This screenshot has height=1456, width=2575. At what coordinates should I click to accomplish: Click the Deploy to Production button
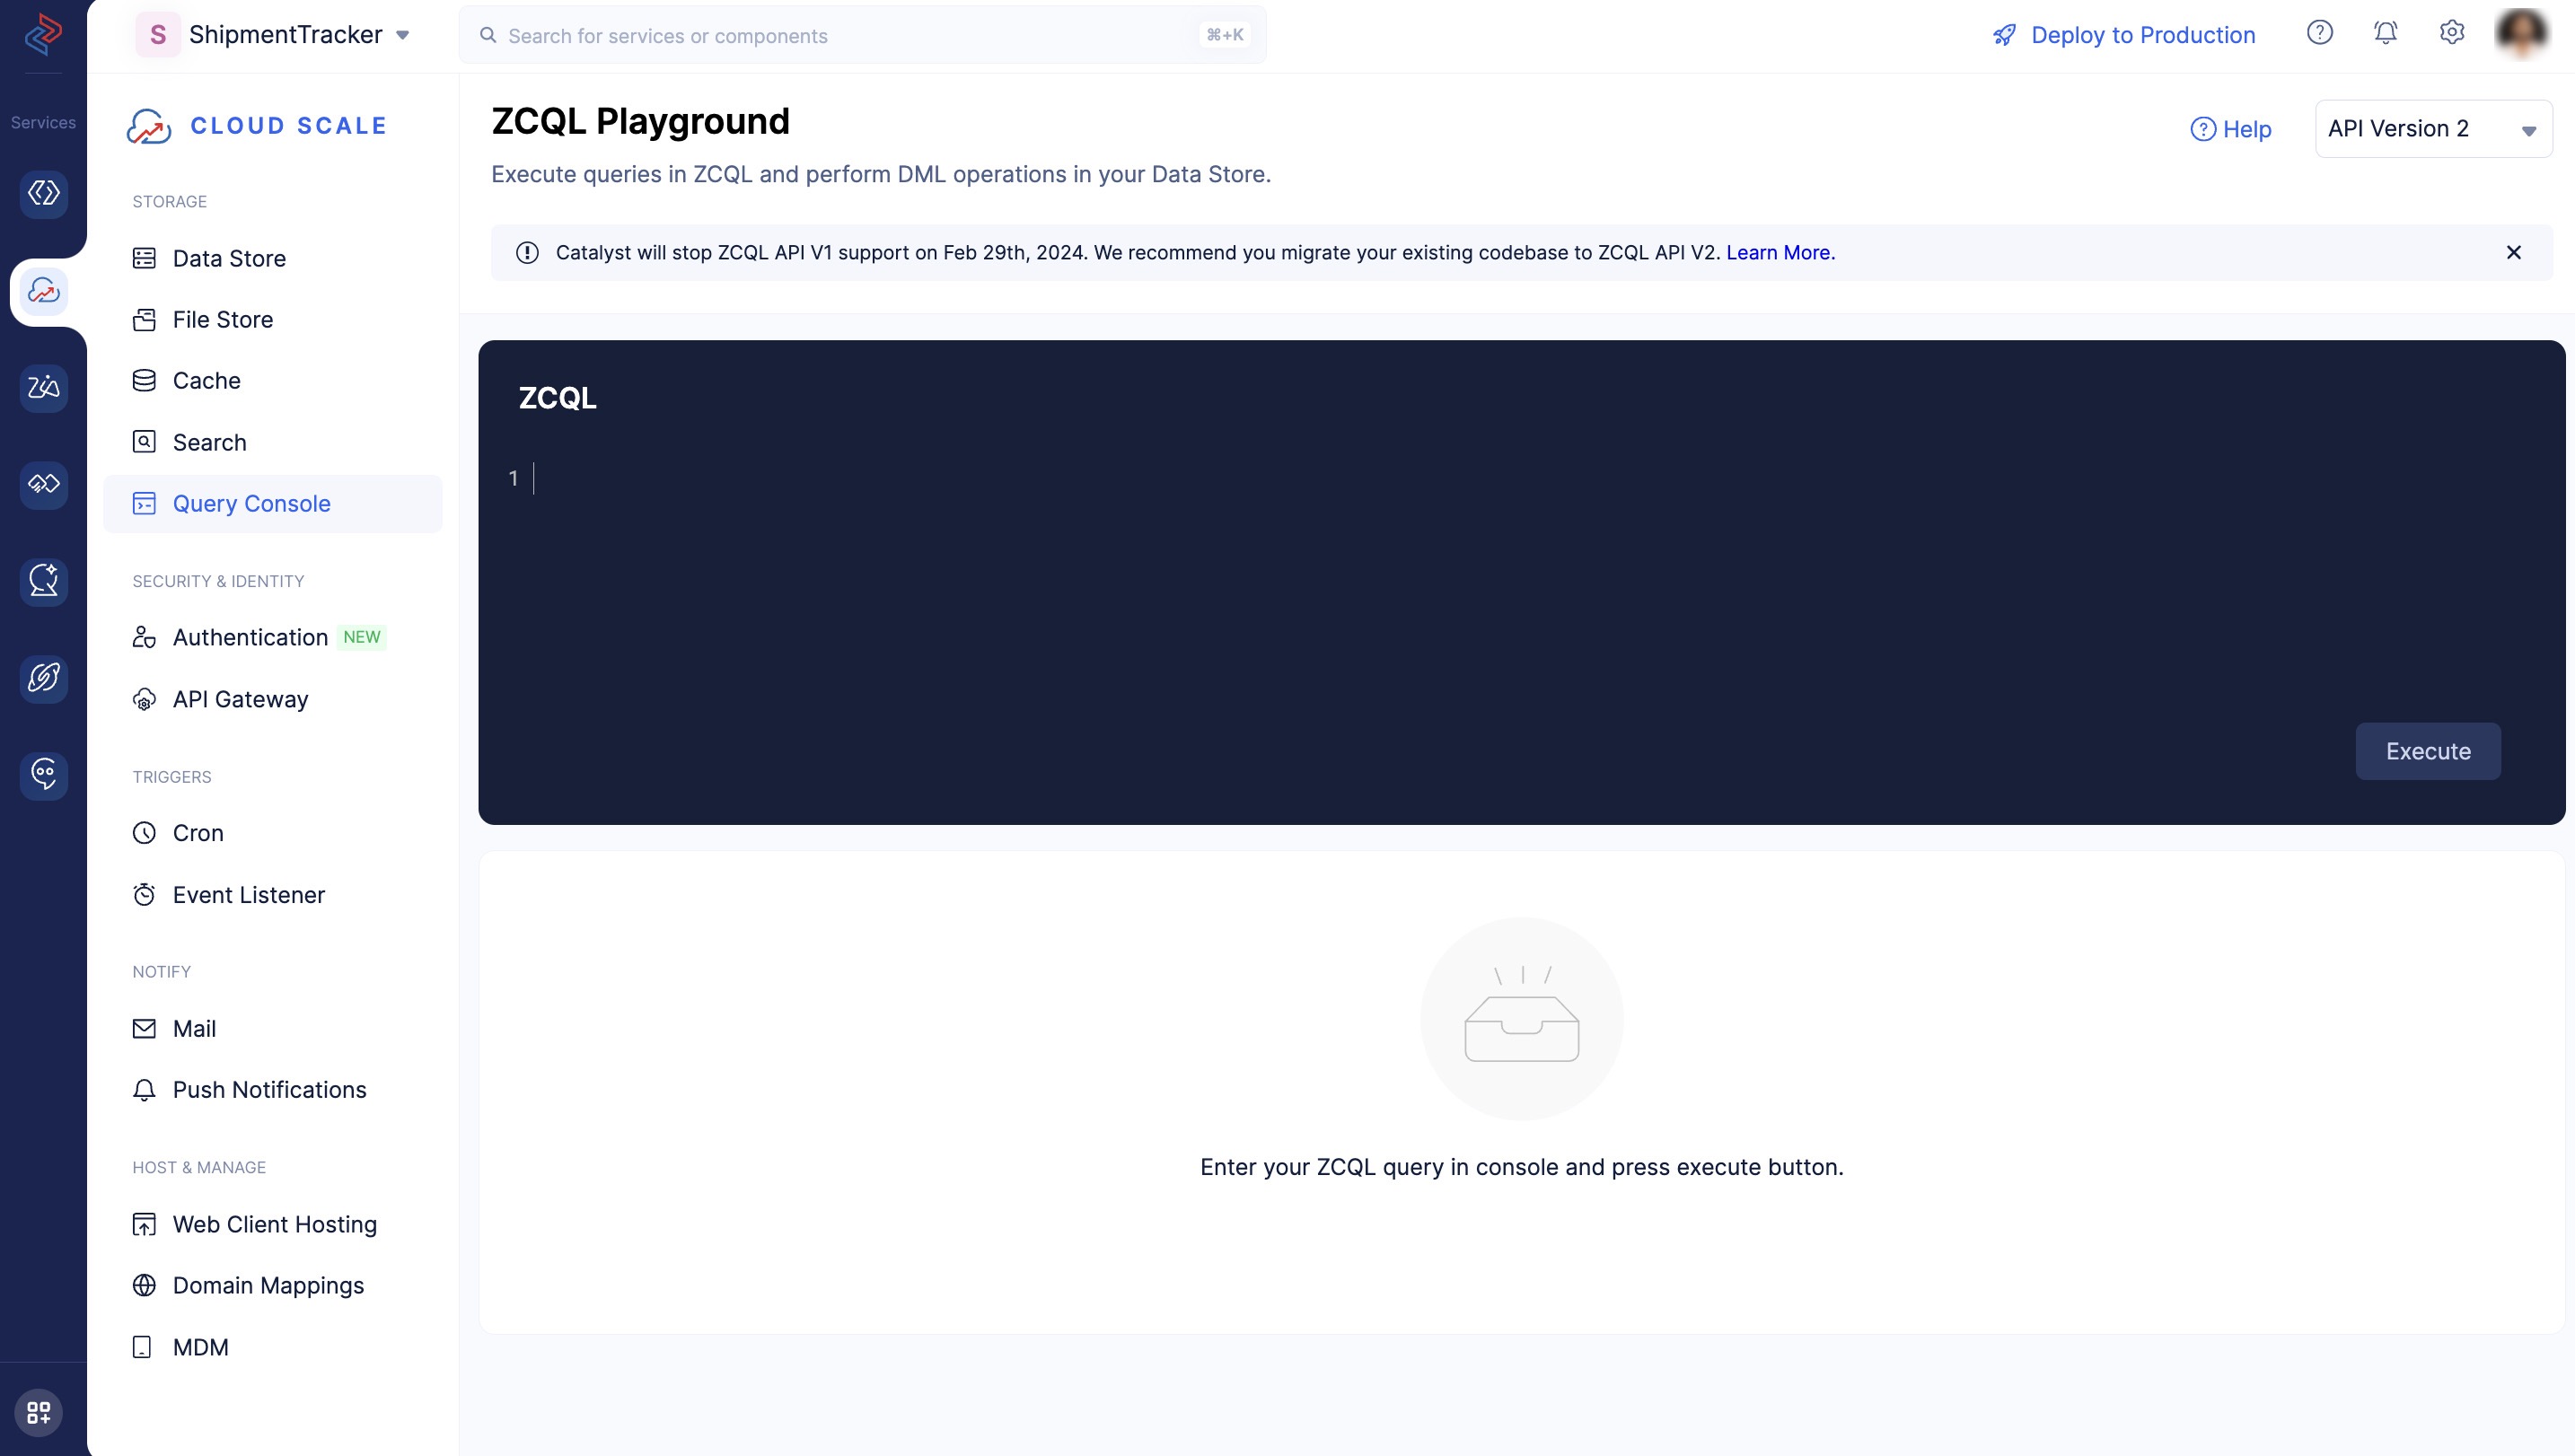coord(2122,31)
